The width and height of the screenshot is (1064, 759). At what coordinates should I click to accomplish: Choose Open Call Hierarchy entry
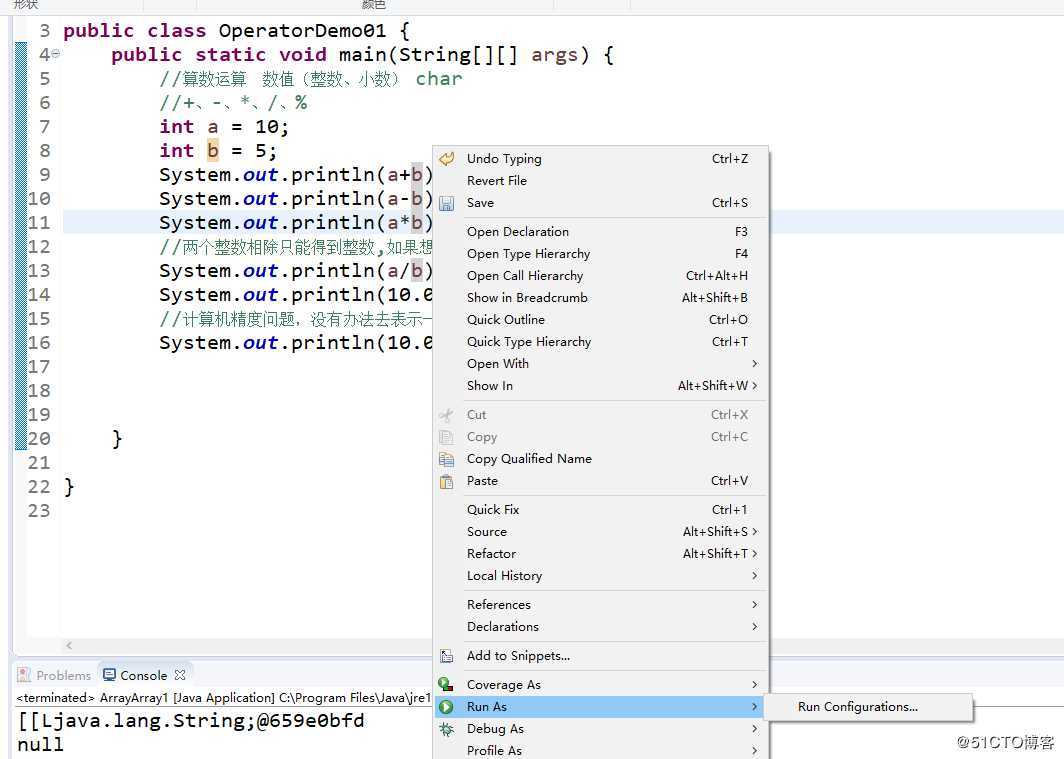(x=601, y=275)
